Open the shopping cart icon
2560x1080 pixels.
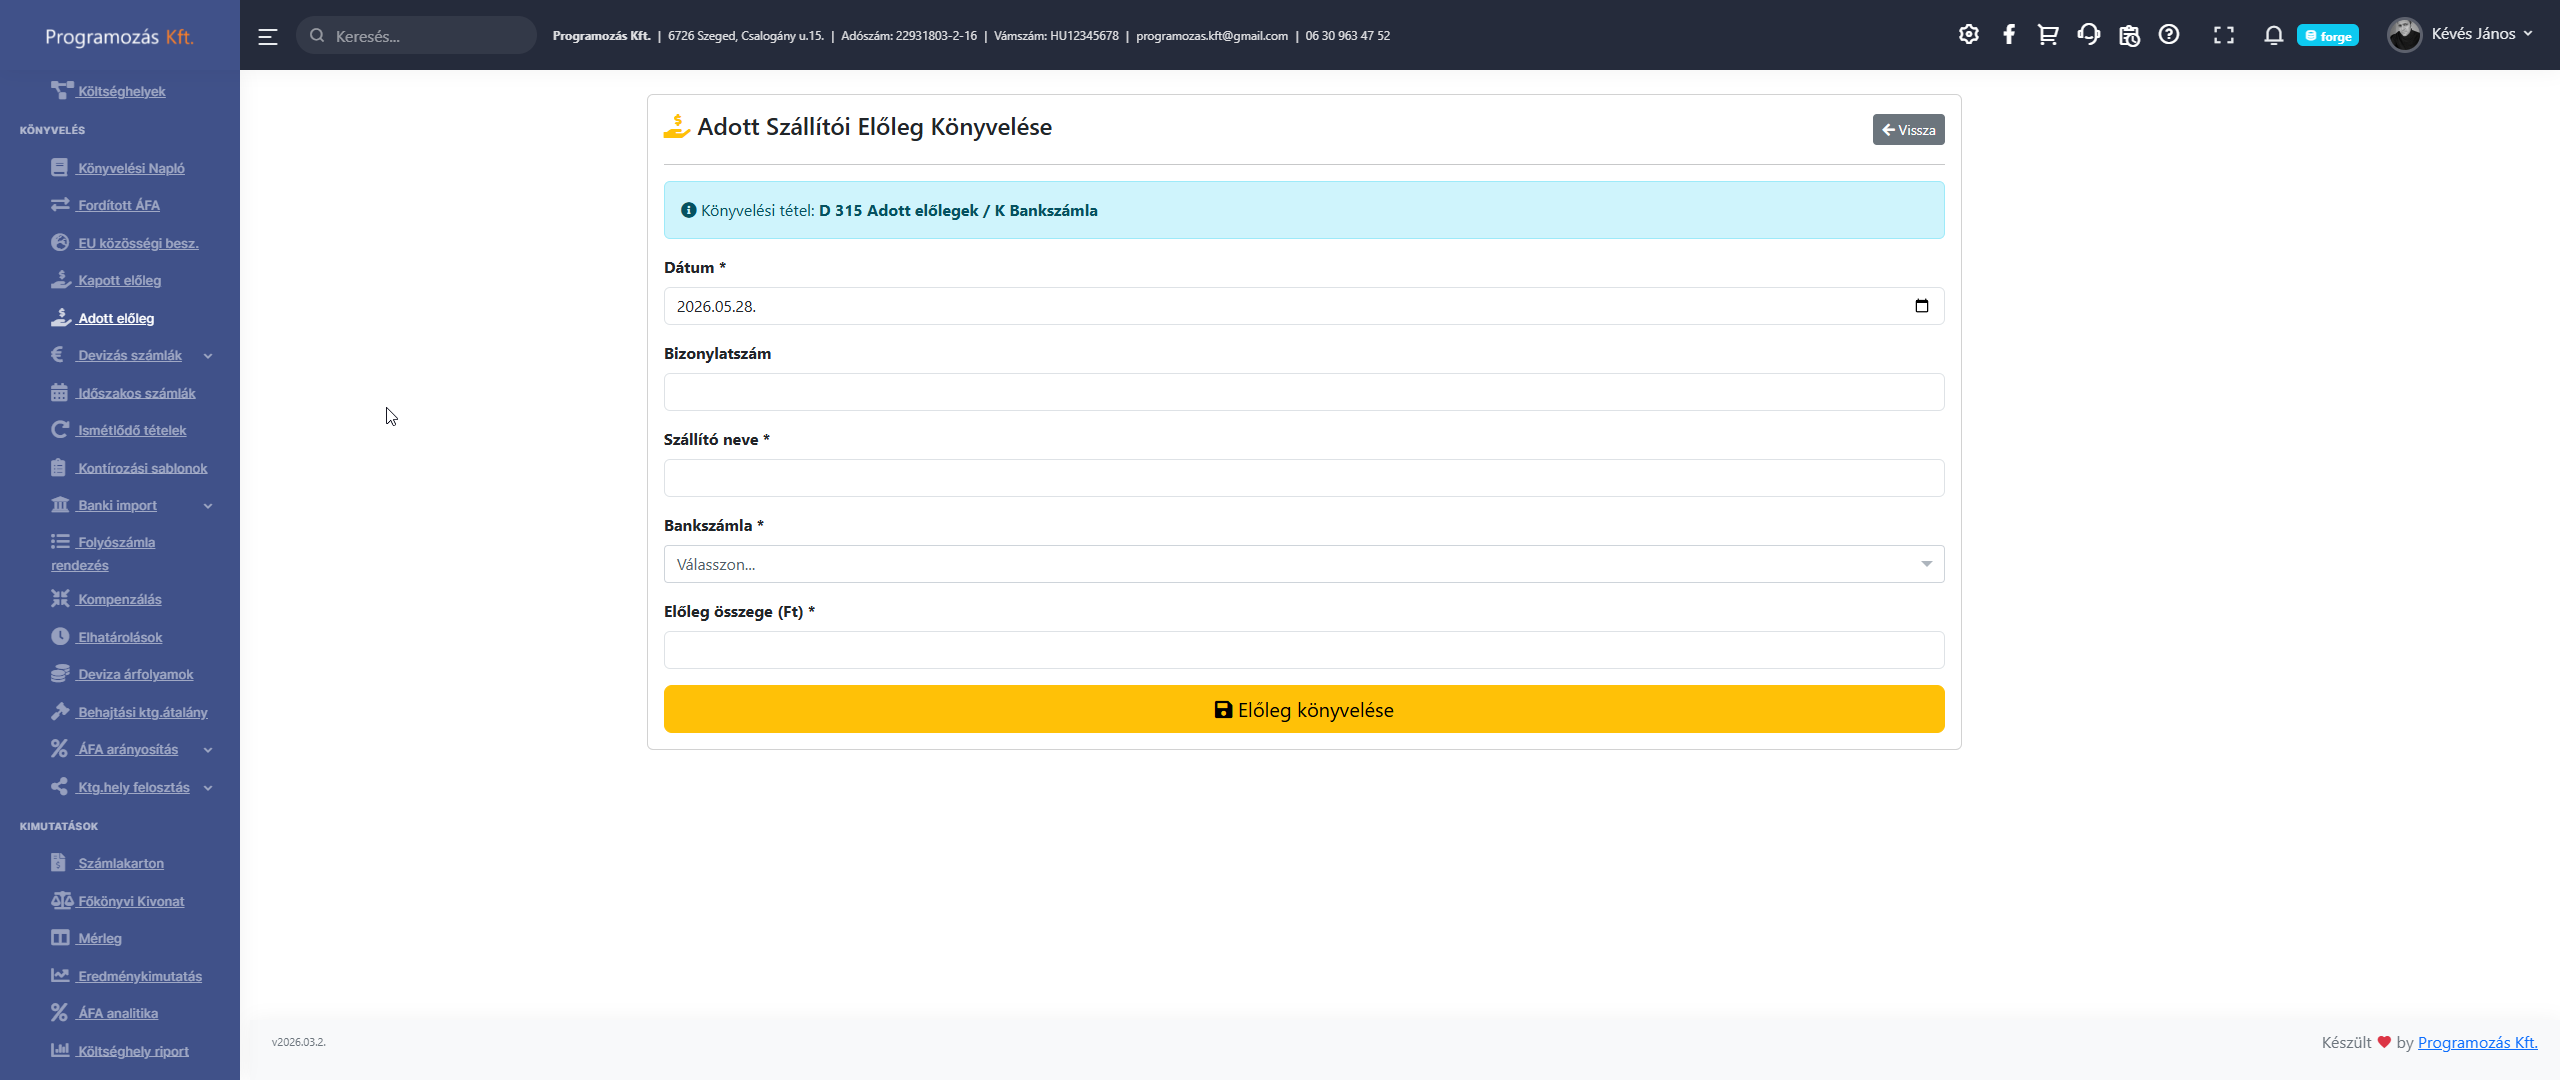click(2048, 35)
